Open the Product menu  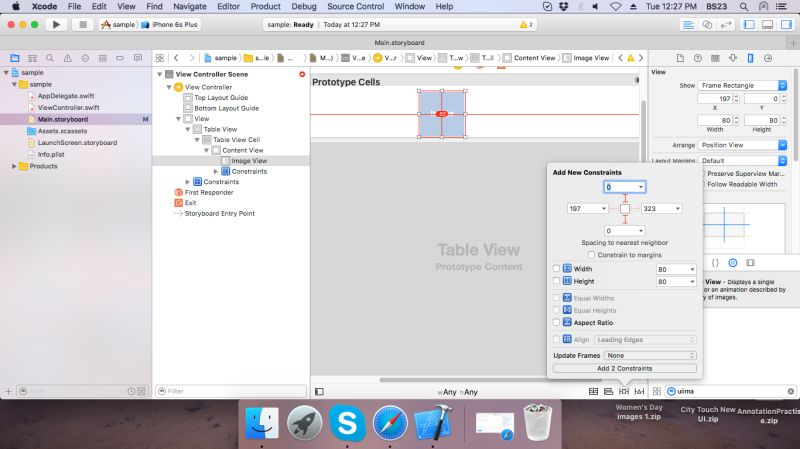265,7
